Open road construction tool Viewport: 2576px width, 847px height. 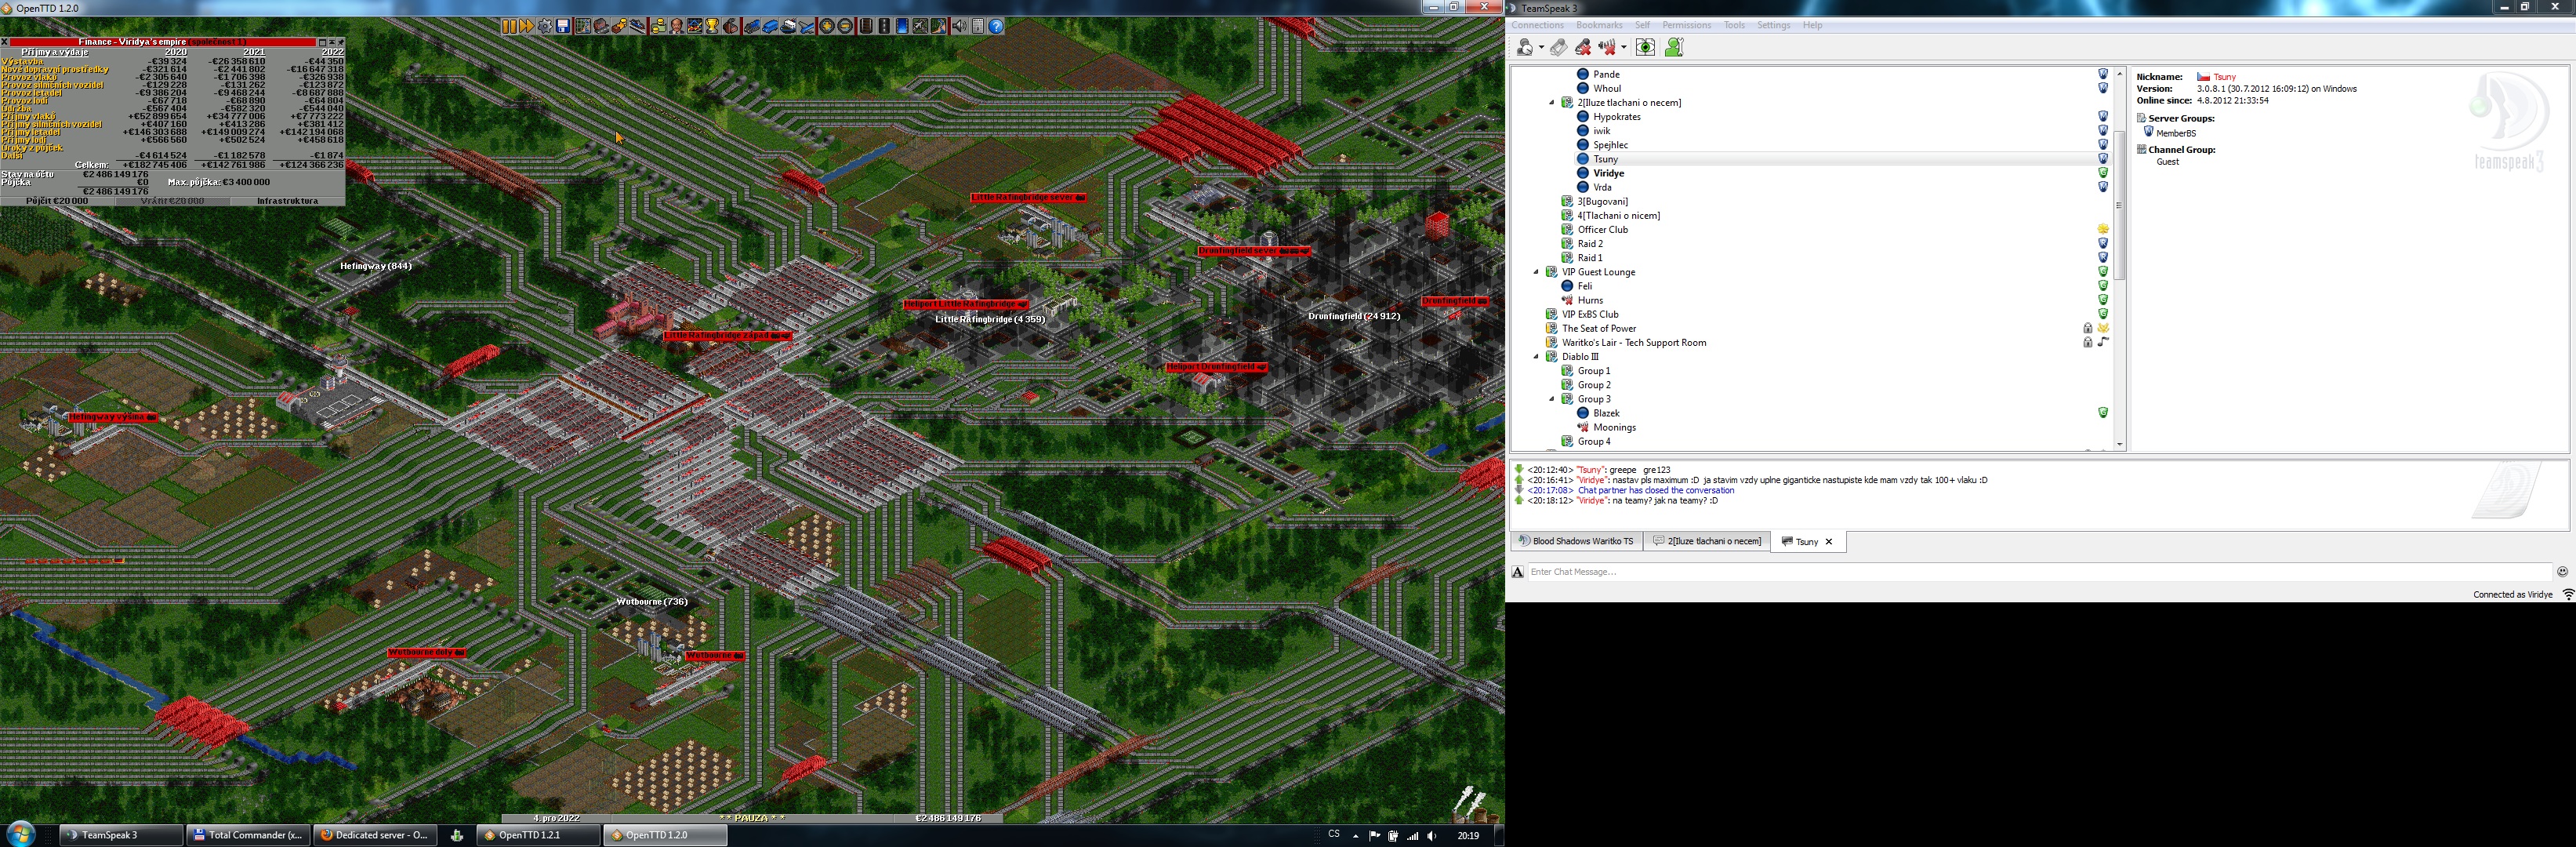(x=884, y=26)
